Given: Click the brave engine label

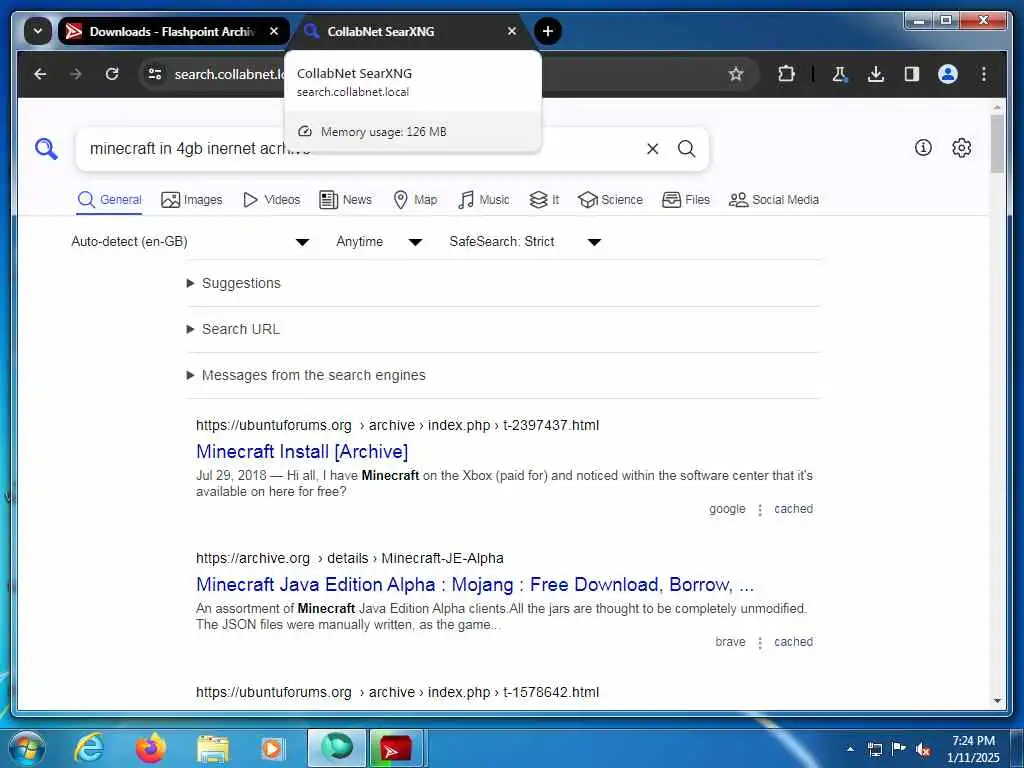Looking at the screenshot, I should coord(730,642).
